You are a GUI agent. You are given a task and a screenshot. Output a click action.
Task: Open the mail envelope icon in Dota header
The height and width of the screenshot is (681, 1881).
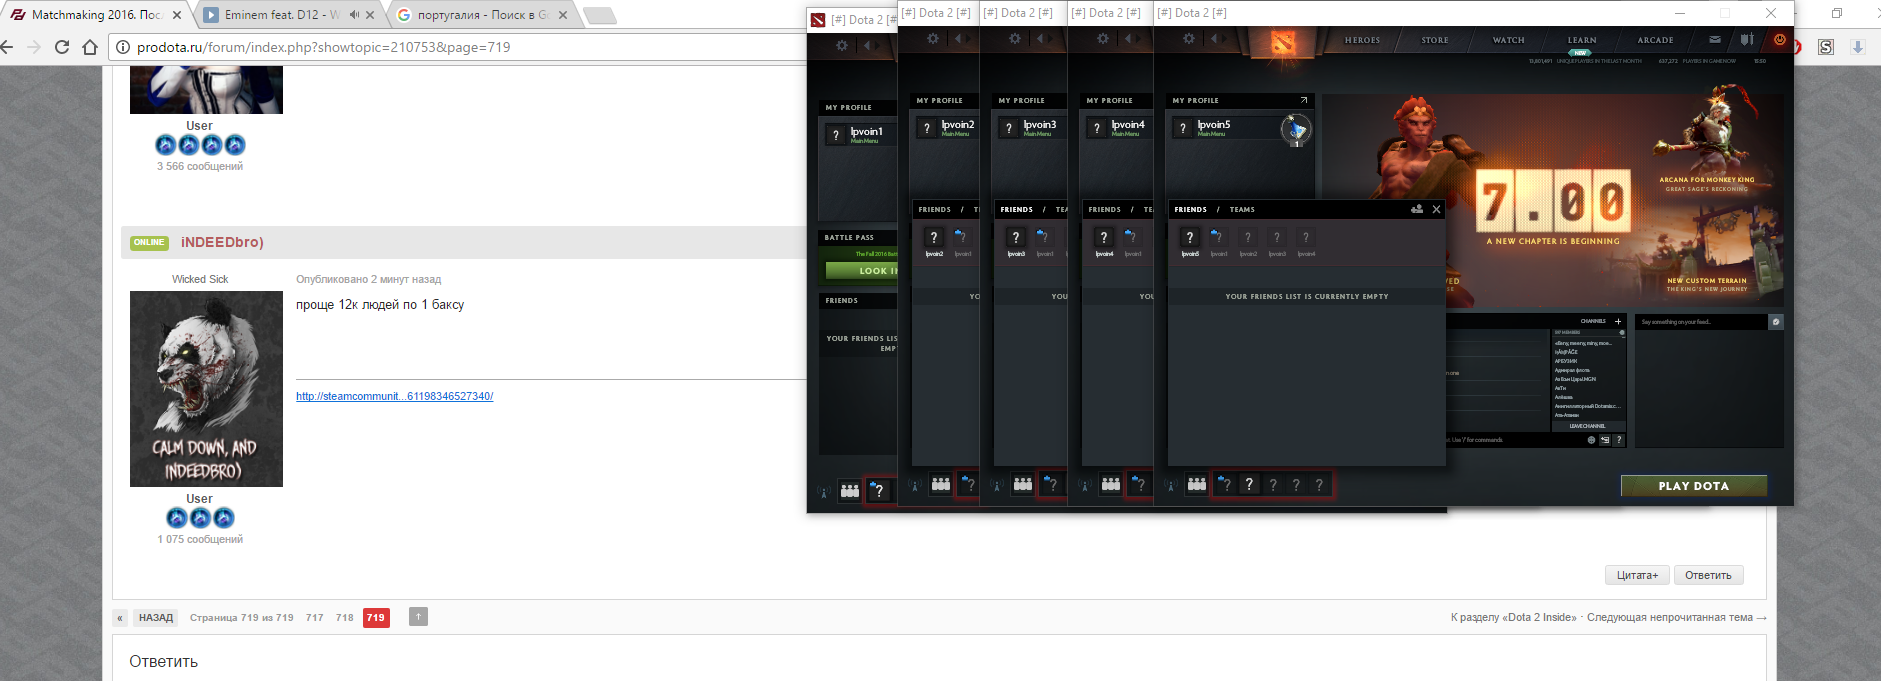click(1715, 40)
